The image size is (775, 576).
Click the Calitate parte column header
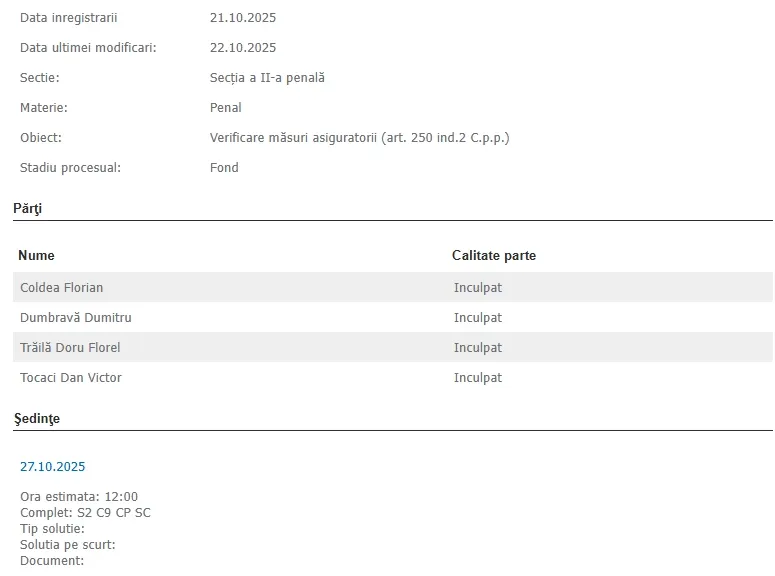tap(494, 256)
